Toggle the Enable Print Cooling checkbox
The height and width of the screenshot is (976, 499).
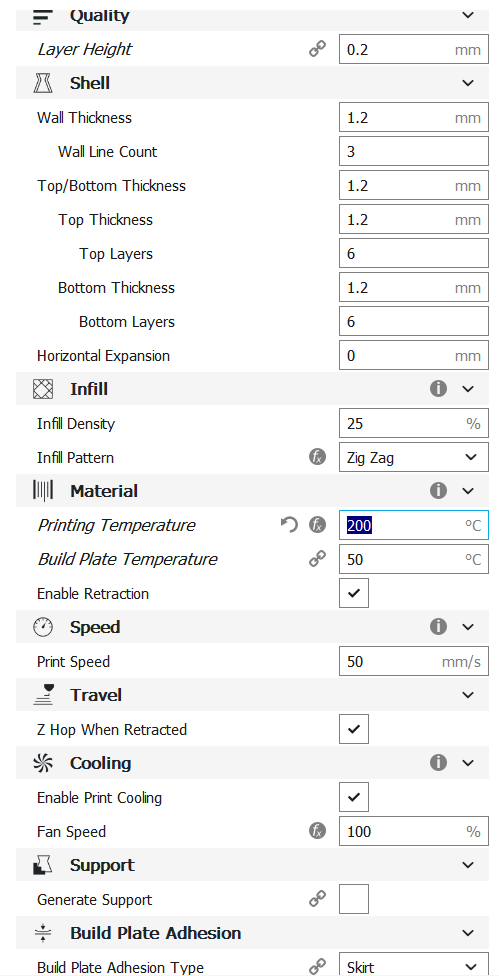[x=354, y=797]
